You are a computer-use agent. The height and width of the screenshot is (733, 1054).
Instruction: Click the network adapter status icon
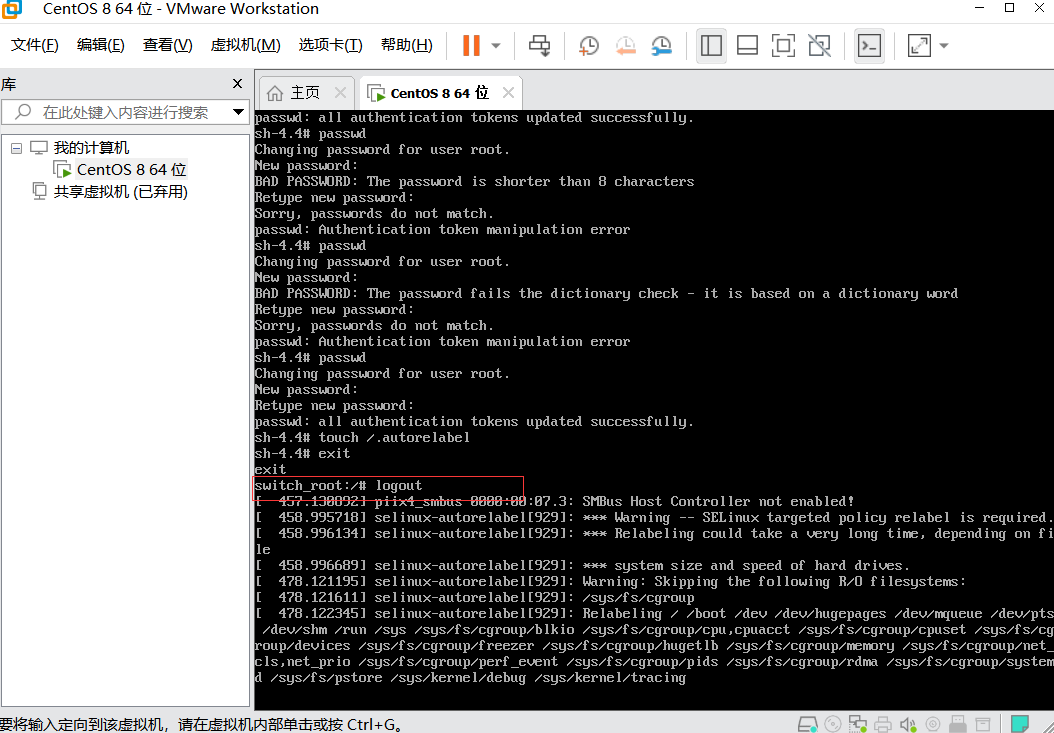(x=858, y=725)
